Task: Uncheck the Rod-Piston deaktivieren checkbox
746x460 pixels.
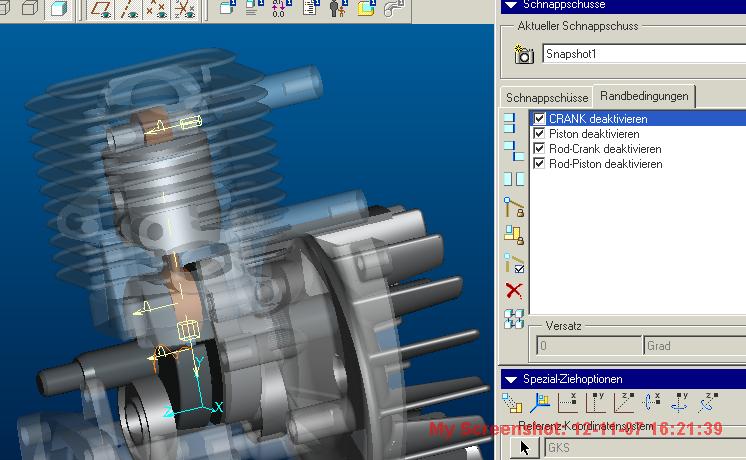Action: (540, 164)
